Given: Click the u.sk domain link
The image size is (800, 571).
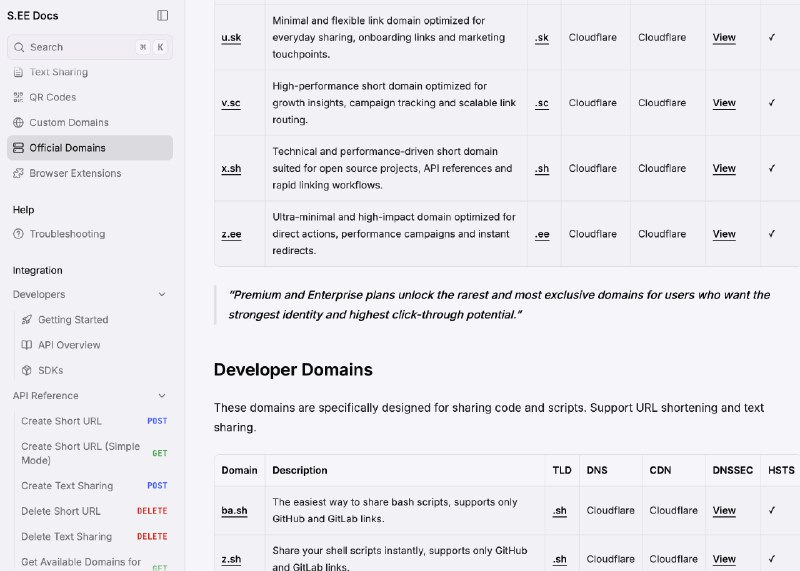Looking at the screenshot, I should point(230,38).
